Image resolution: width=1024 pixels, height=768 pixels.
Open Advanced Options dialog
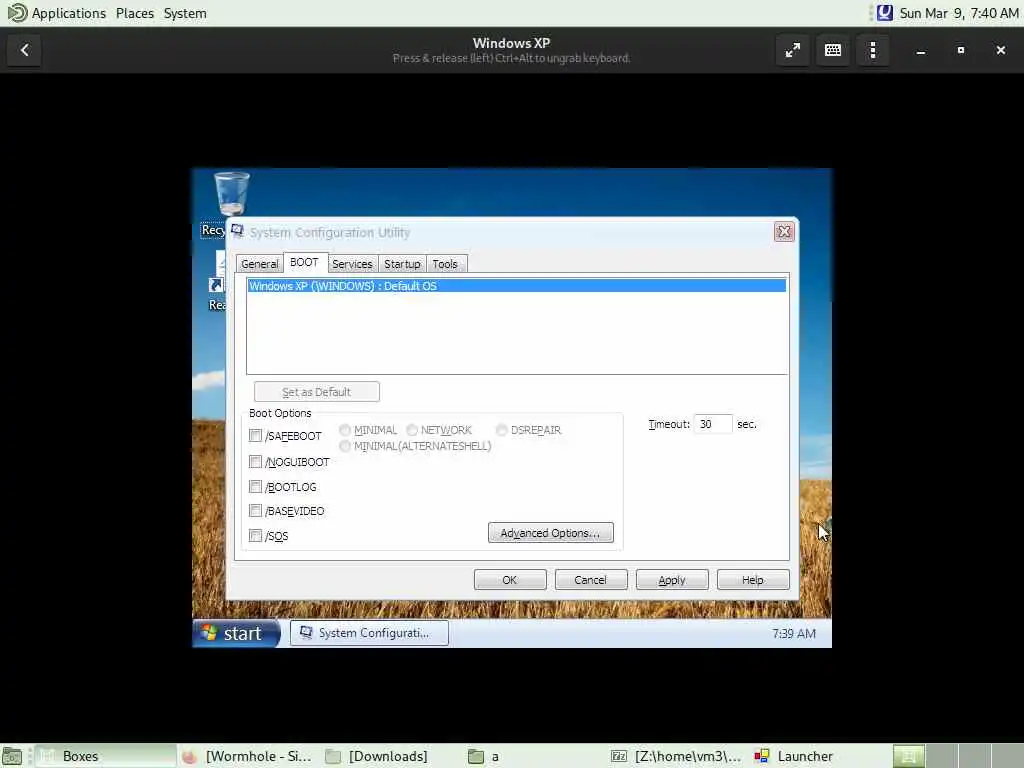pos(551,533)
